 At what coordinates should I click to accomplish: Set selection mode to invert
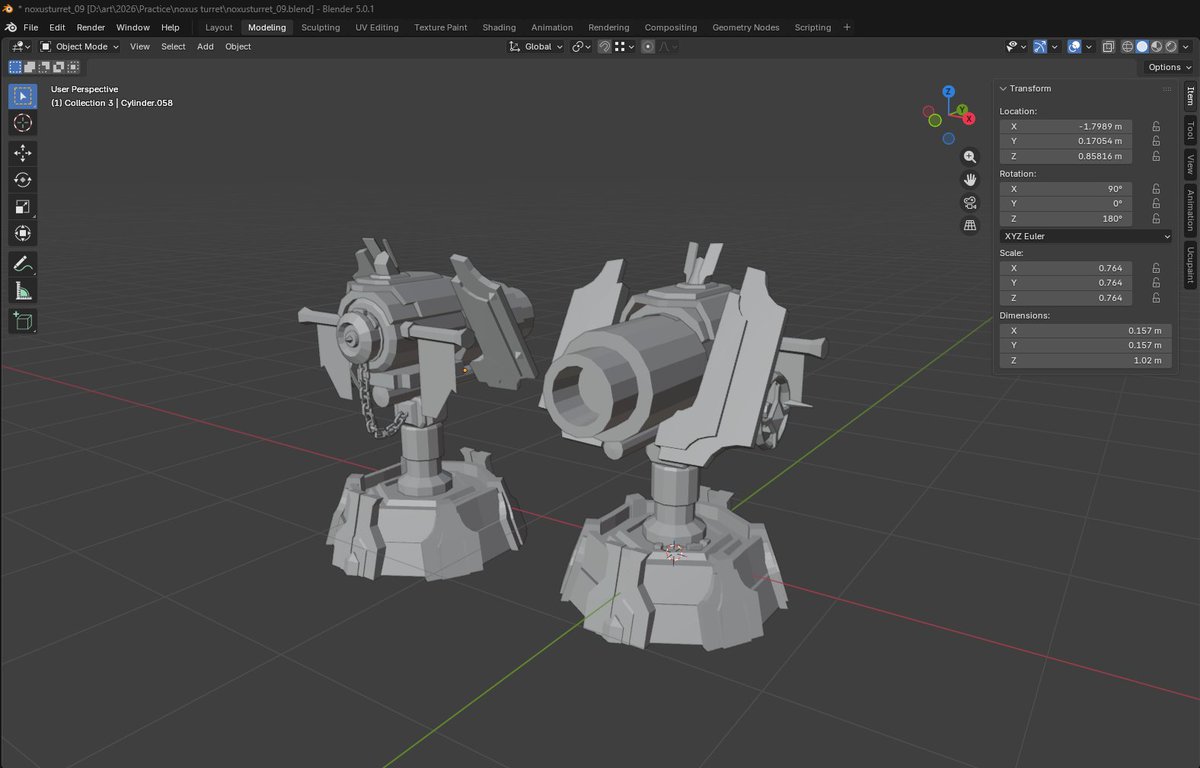click(x=59, y=67)
